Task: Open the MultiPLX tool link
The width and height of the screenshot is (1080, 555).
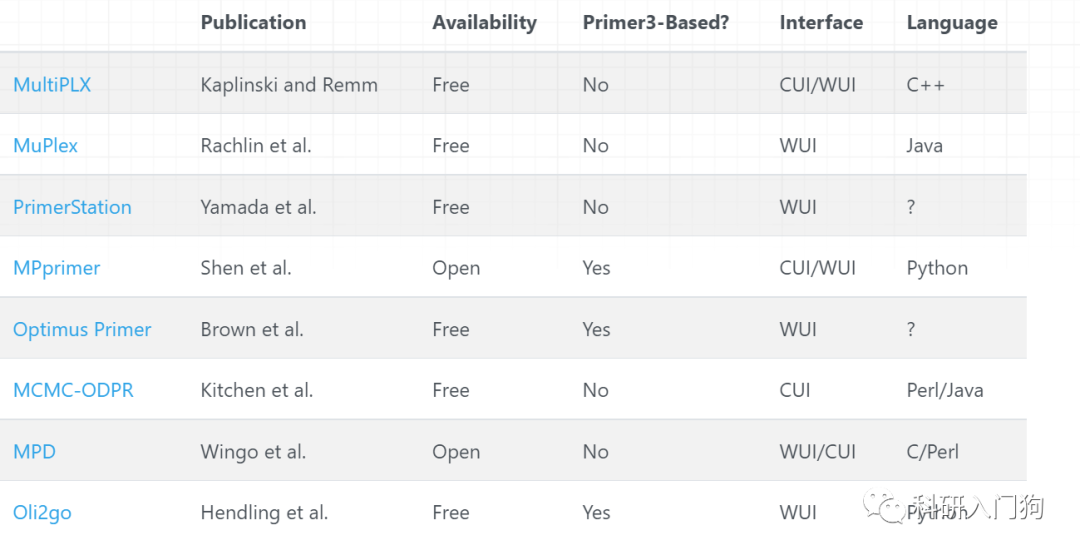Action: click(52, 85)
